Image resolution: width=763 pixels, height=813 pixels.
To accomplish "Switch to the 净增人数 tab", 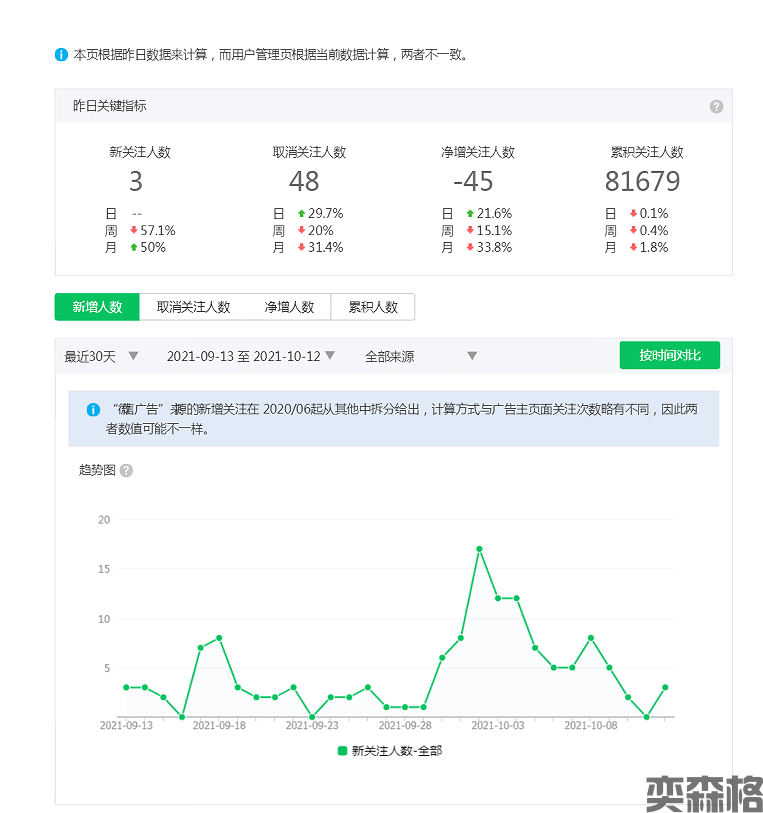I will 289,307.
